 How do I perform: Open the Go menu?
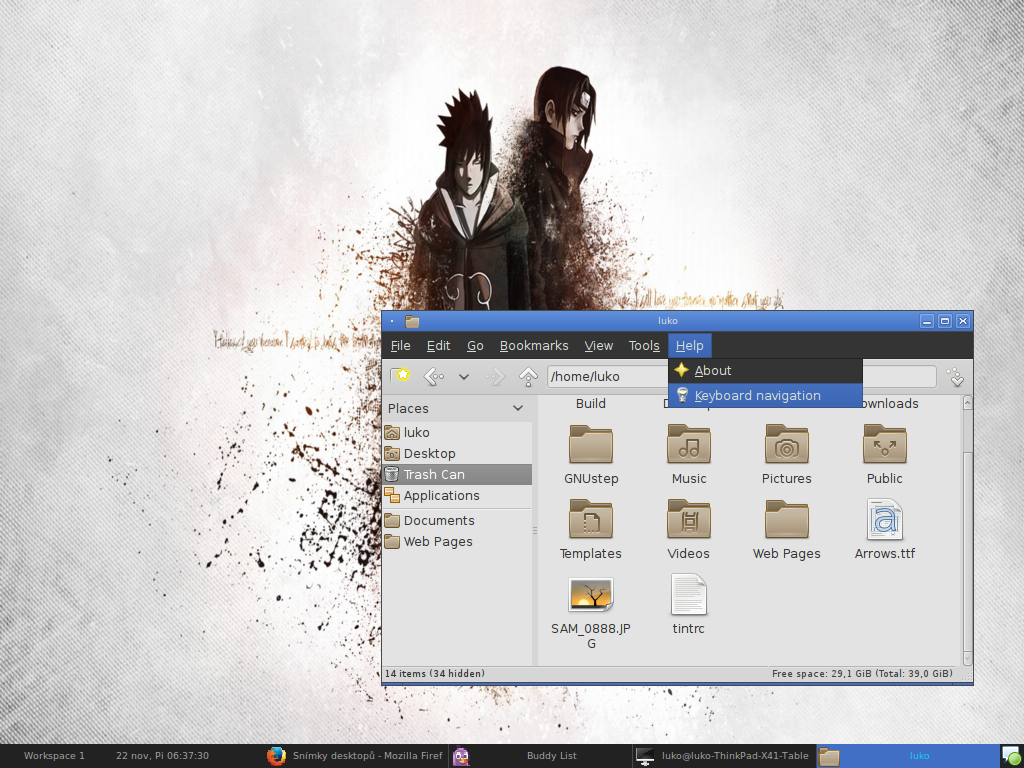pos(475,345)
